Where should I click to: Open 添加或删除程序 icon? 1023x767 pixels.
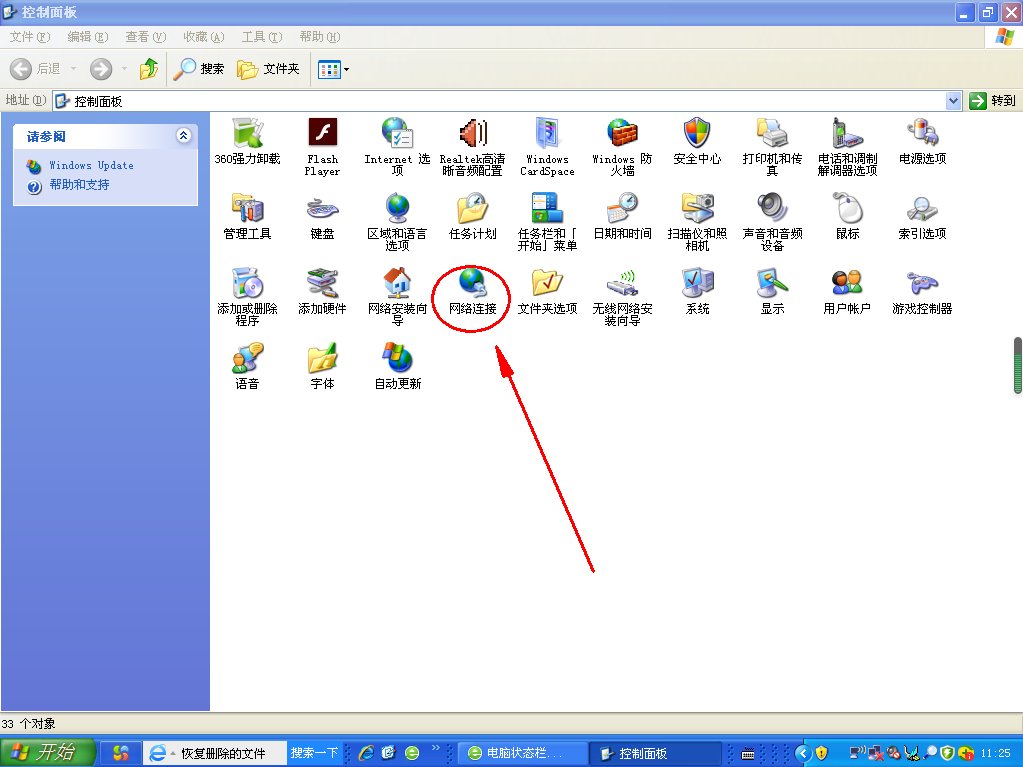247,285
